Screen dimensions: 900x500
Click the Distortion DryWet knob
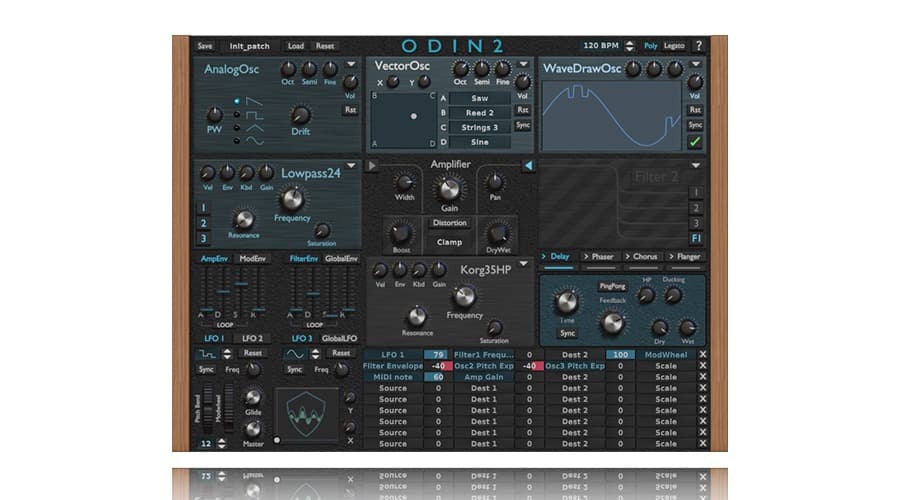(497, 234)
